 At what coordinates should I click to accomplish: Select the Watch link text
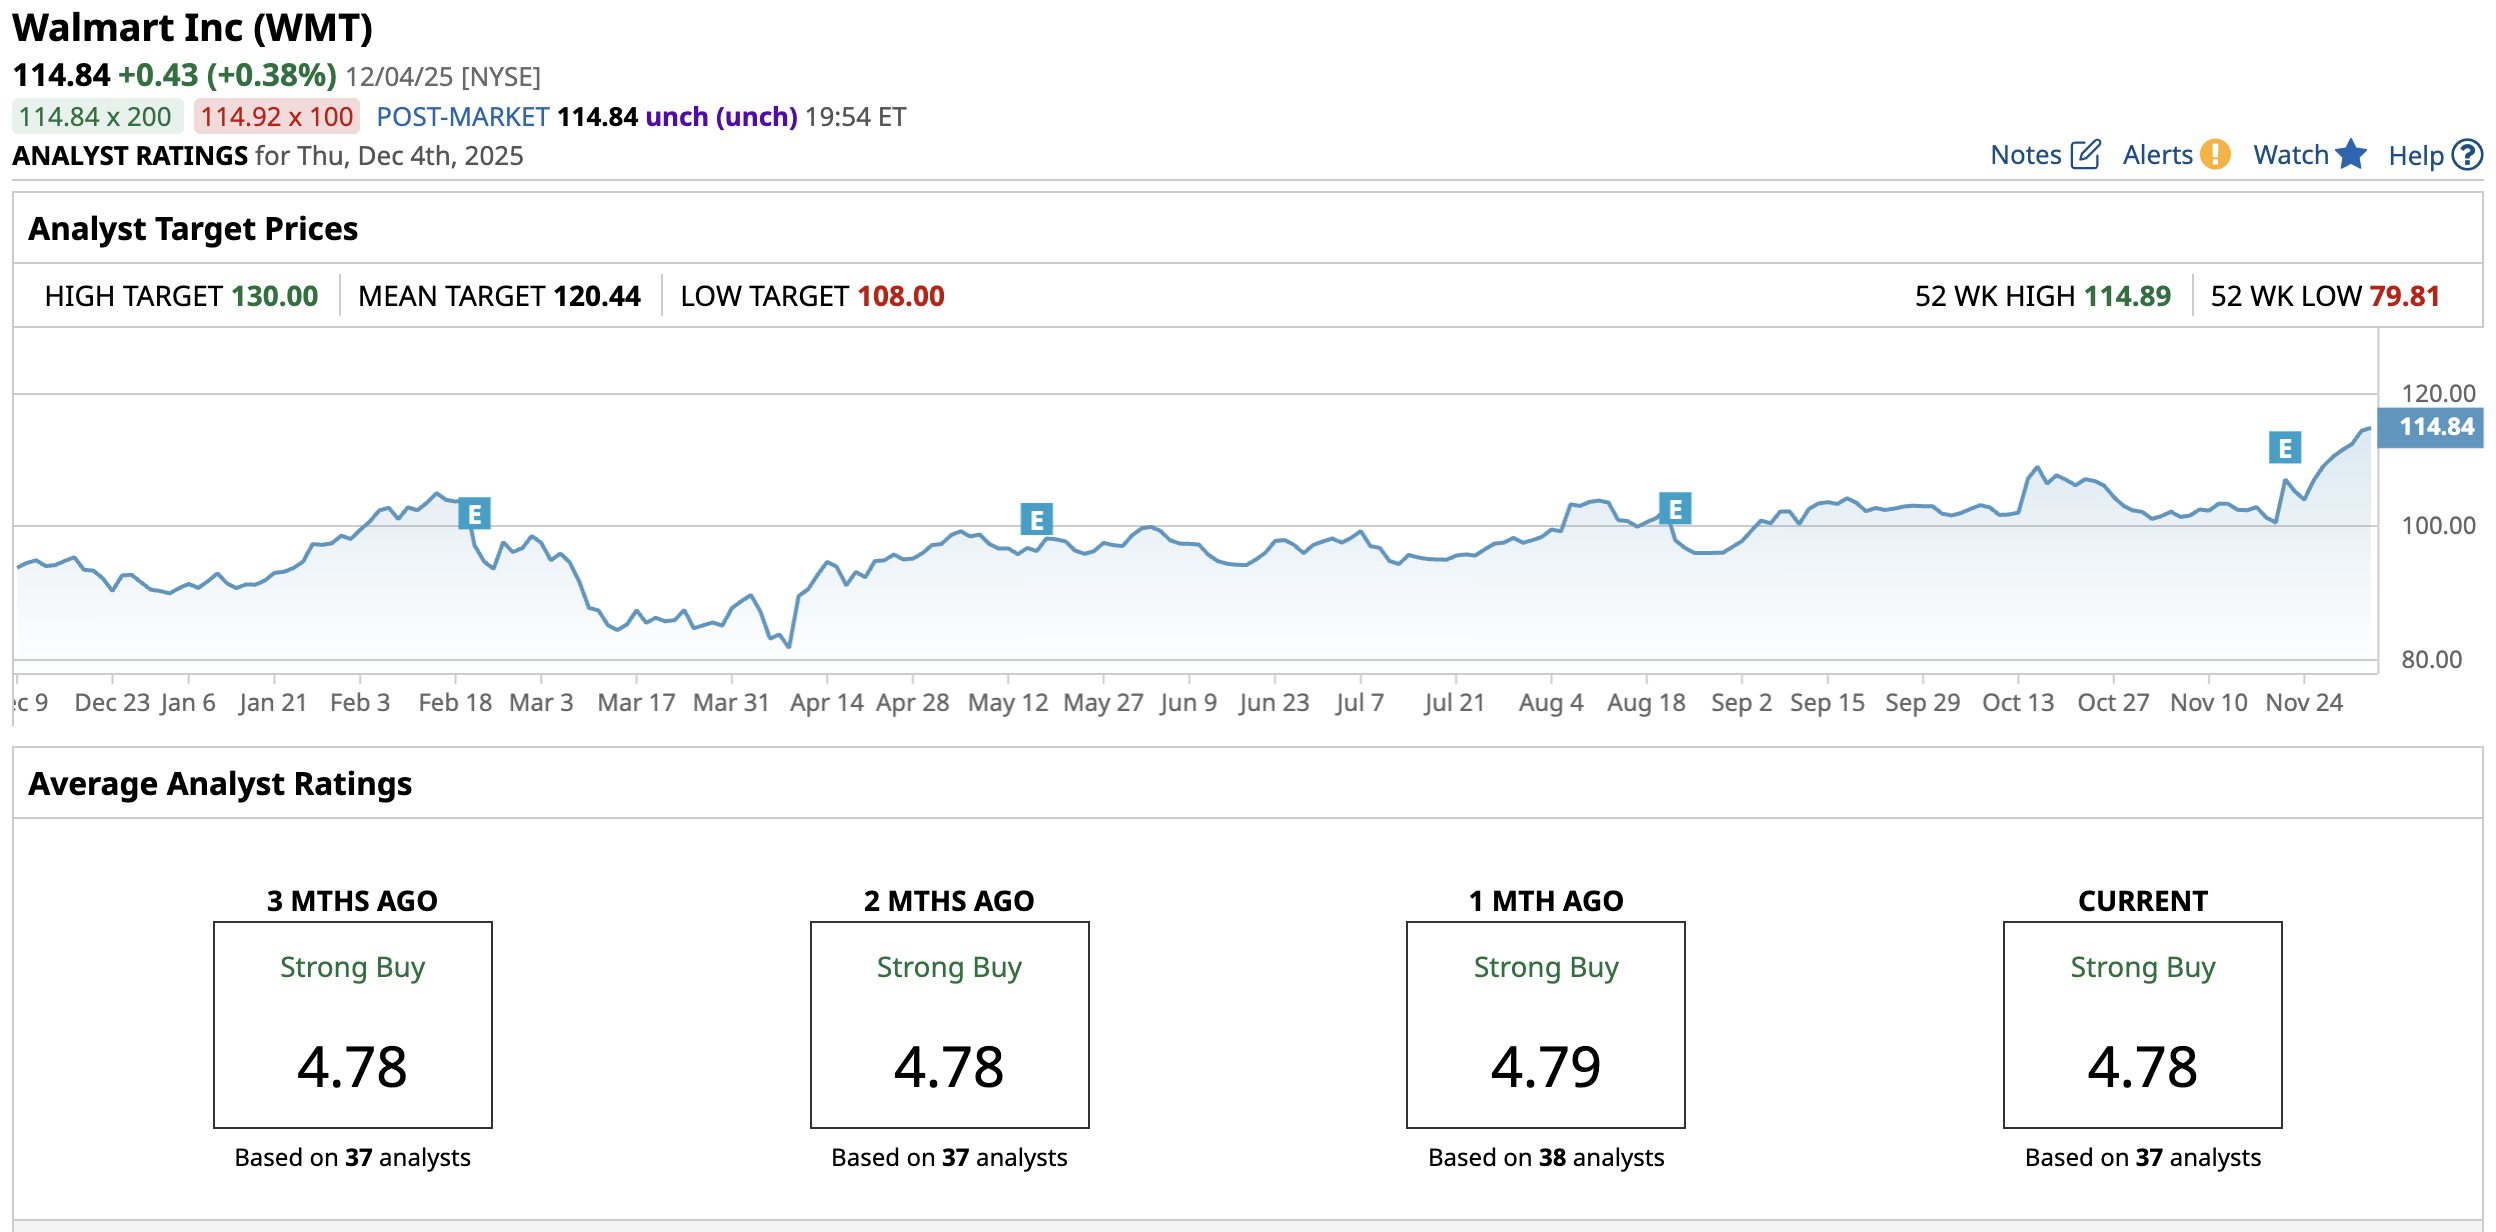click(x=2290, y=155)
